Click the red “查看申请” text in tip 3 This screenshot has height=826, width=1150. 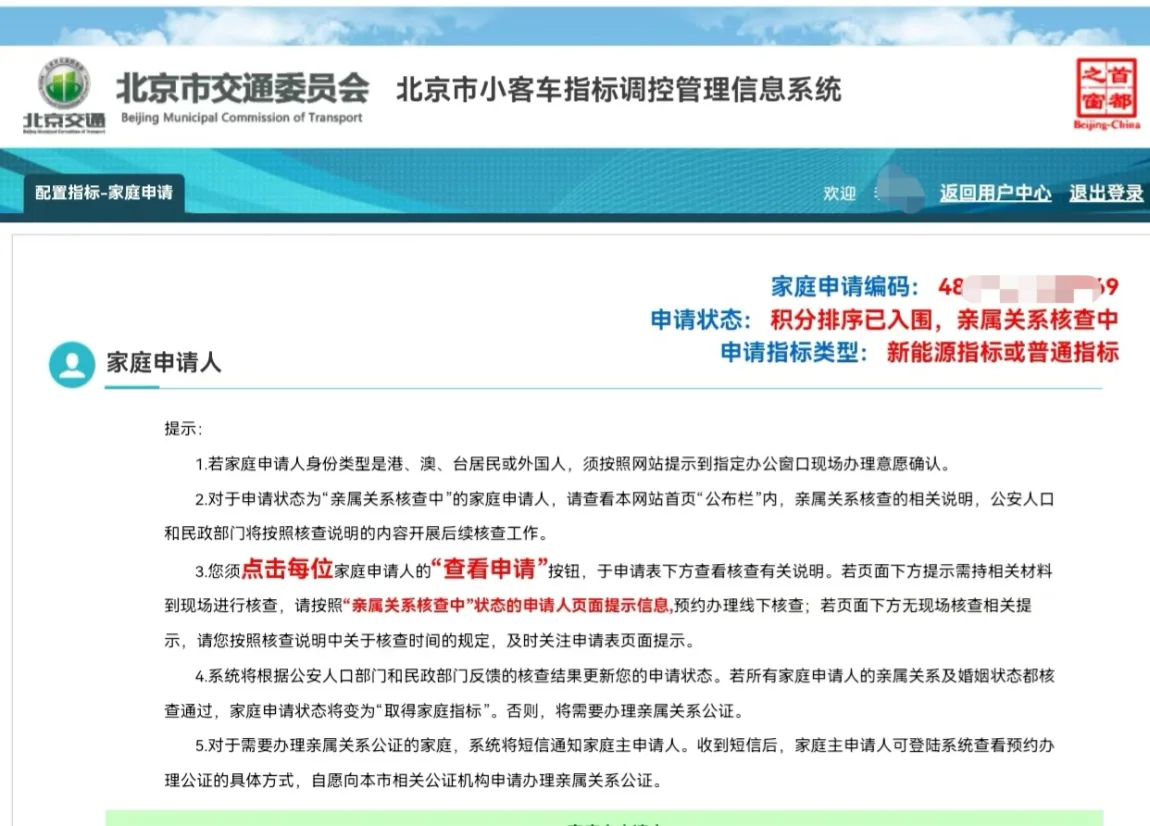pyautogui.click(x=489, y=570)
